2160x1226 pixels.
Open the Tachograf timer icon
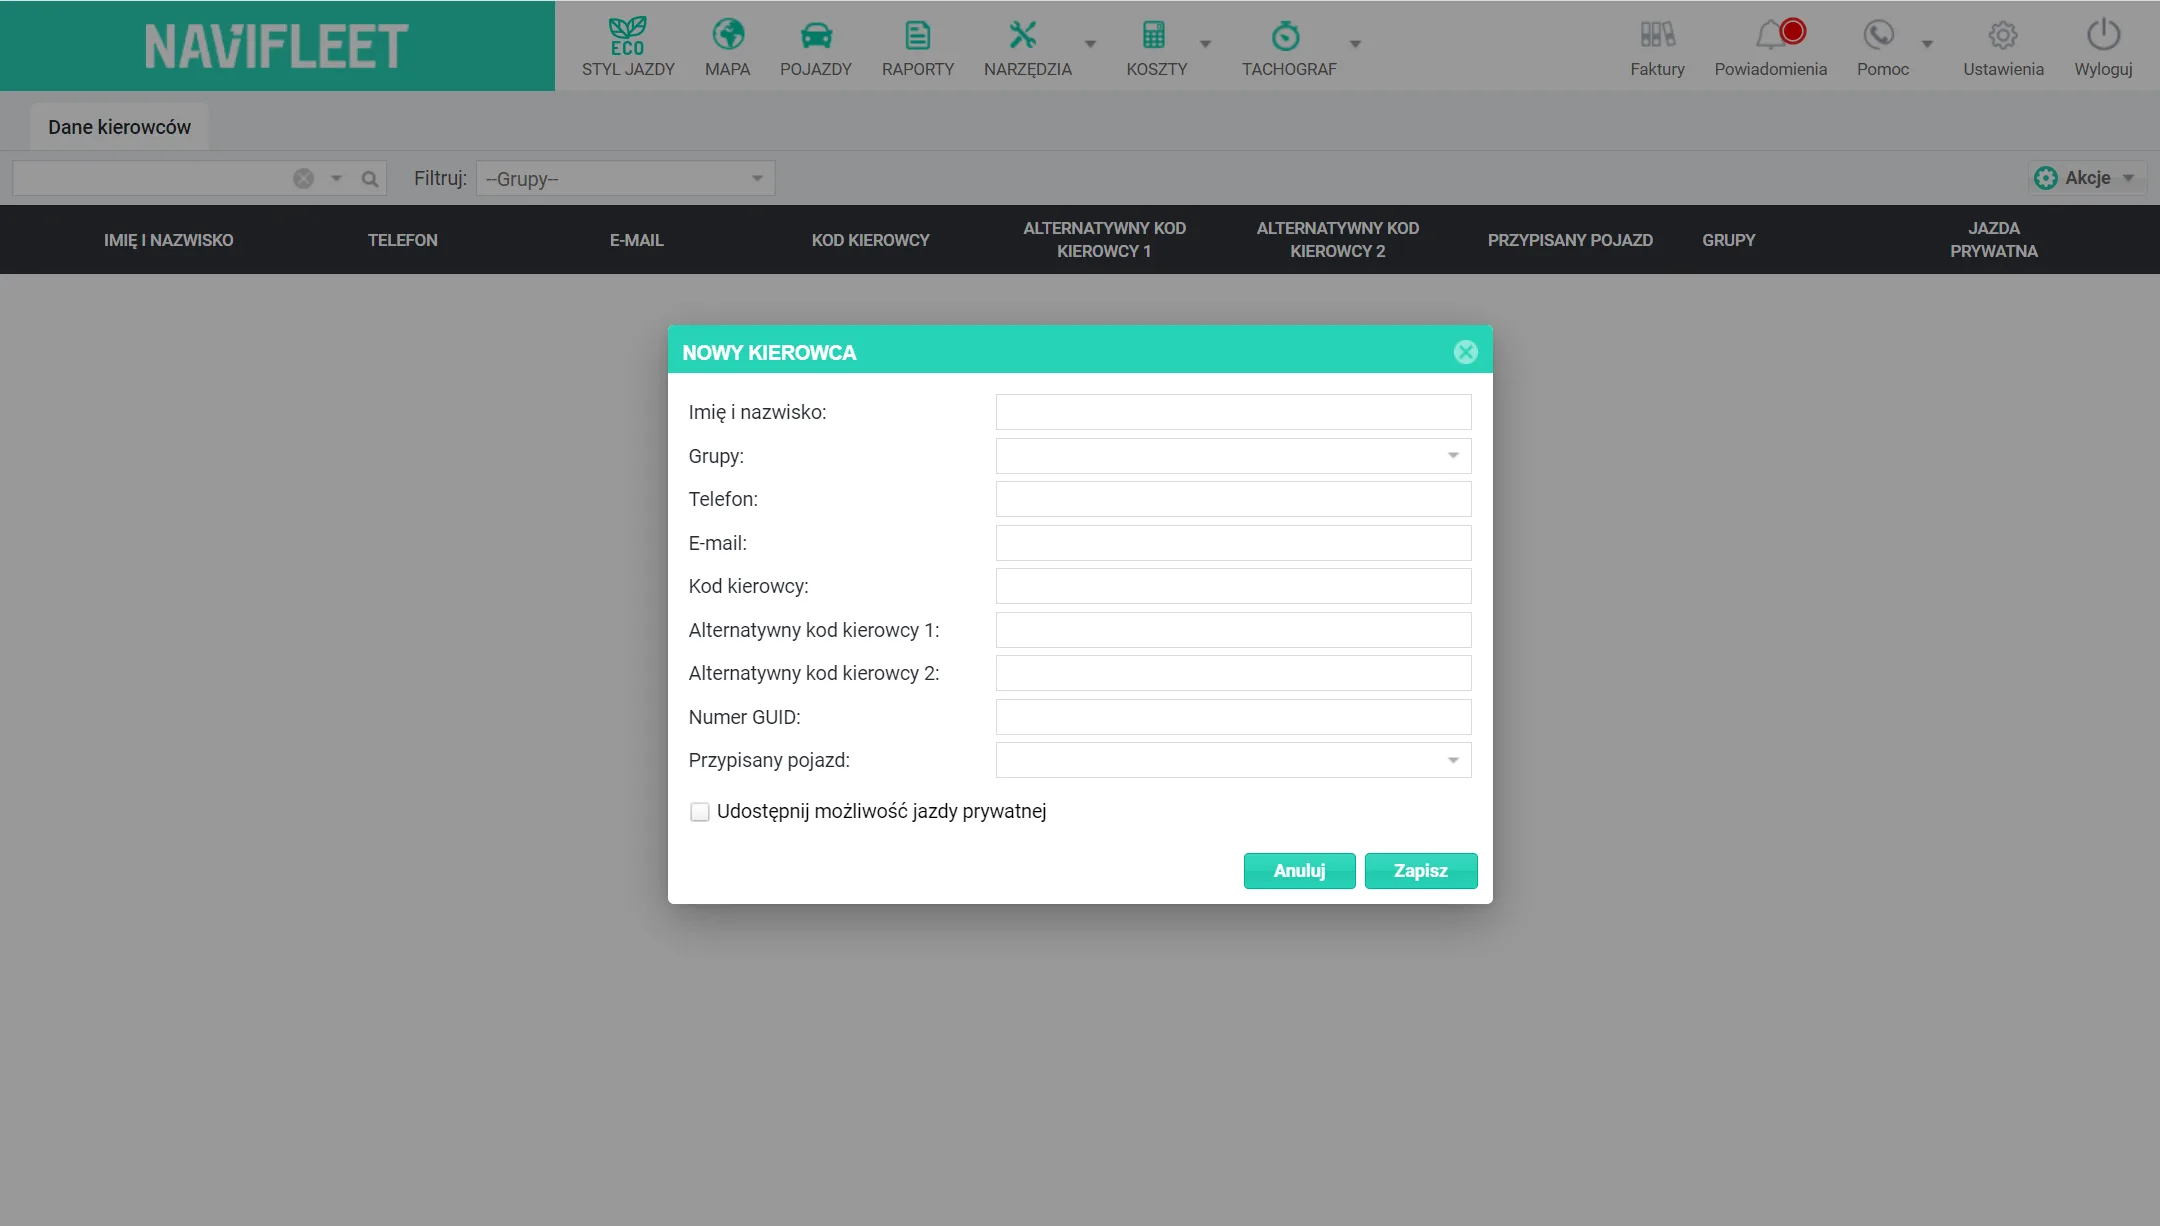(1285, 36)
